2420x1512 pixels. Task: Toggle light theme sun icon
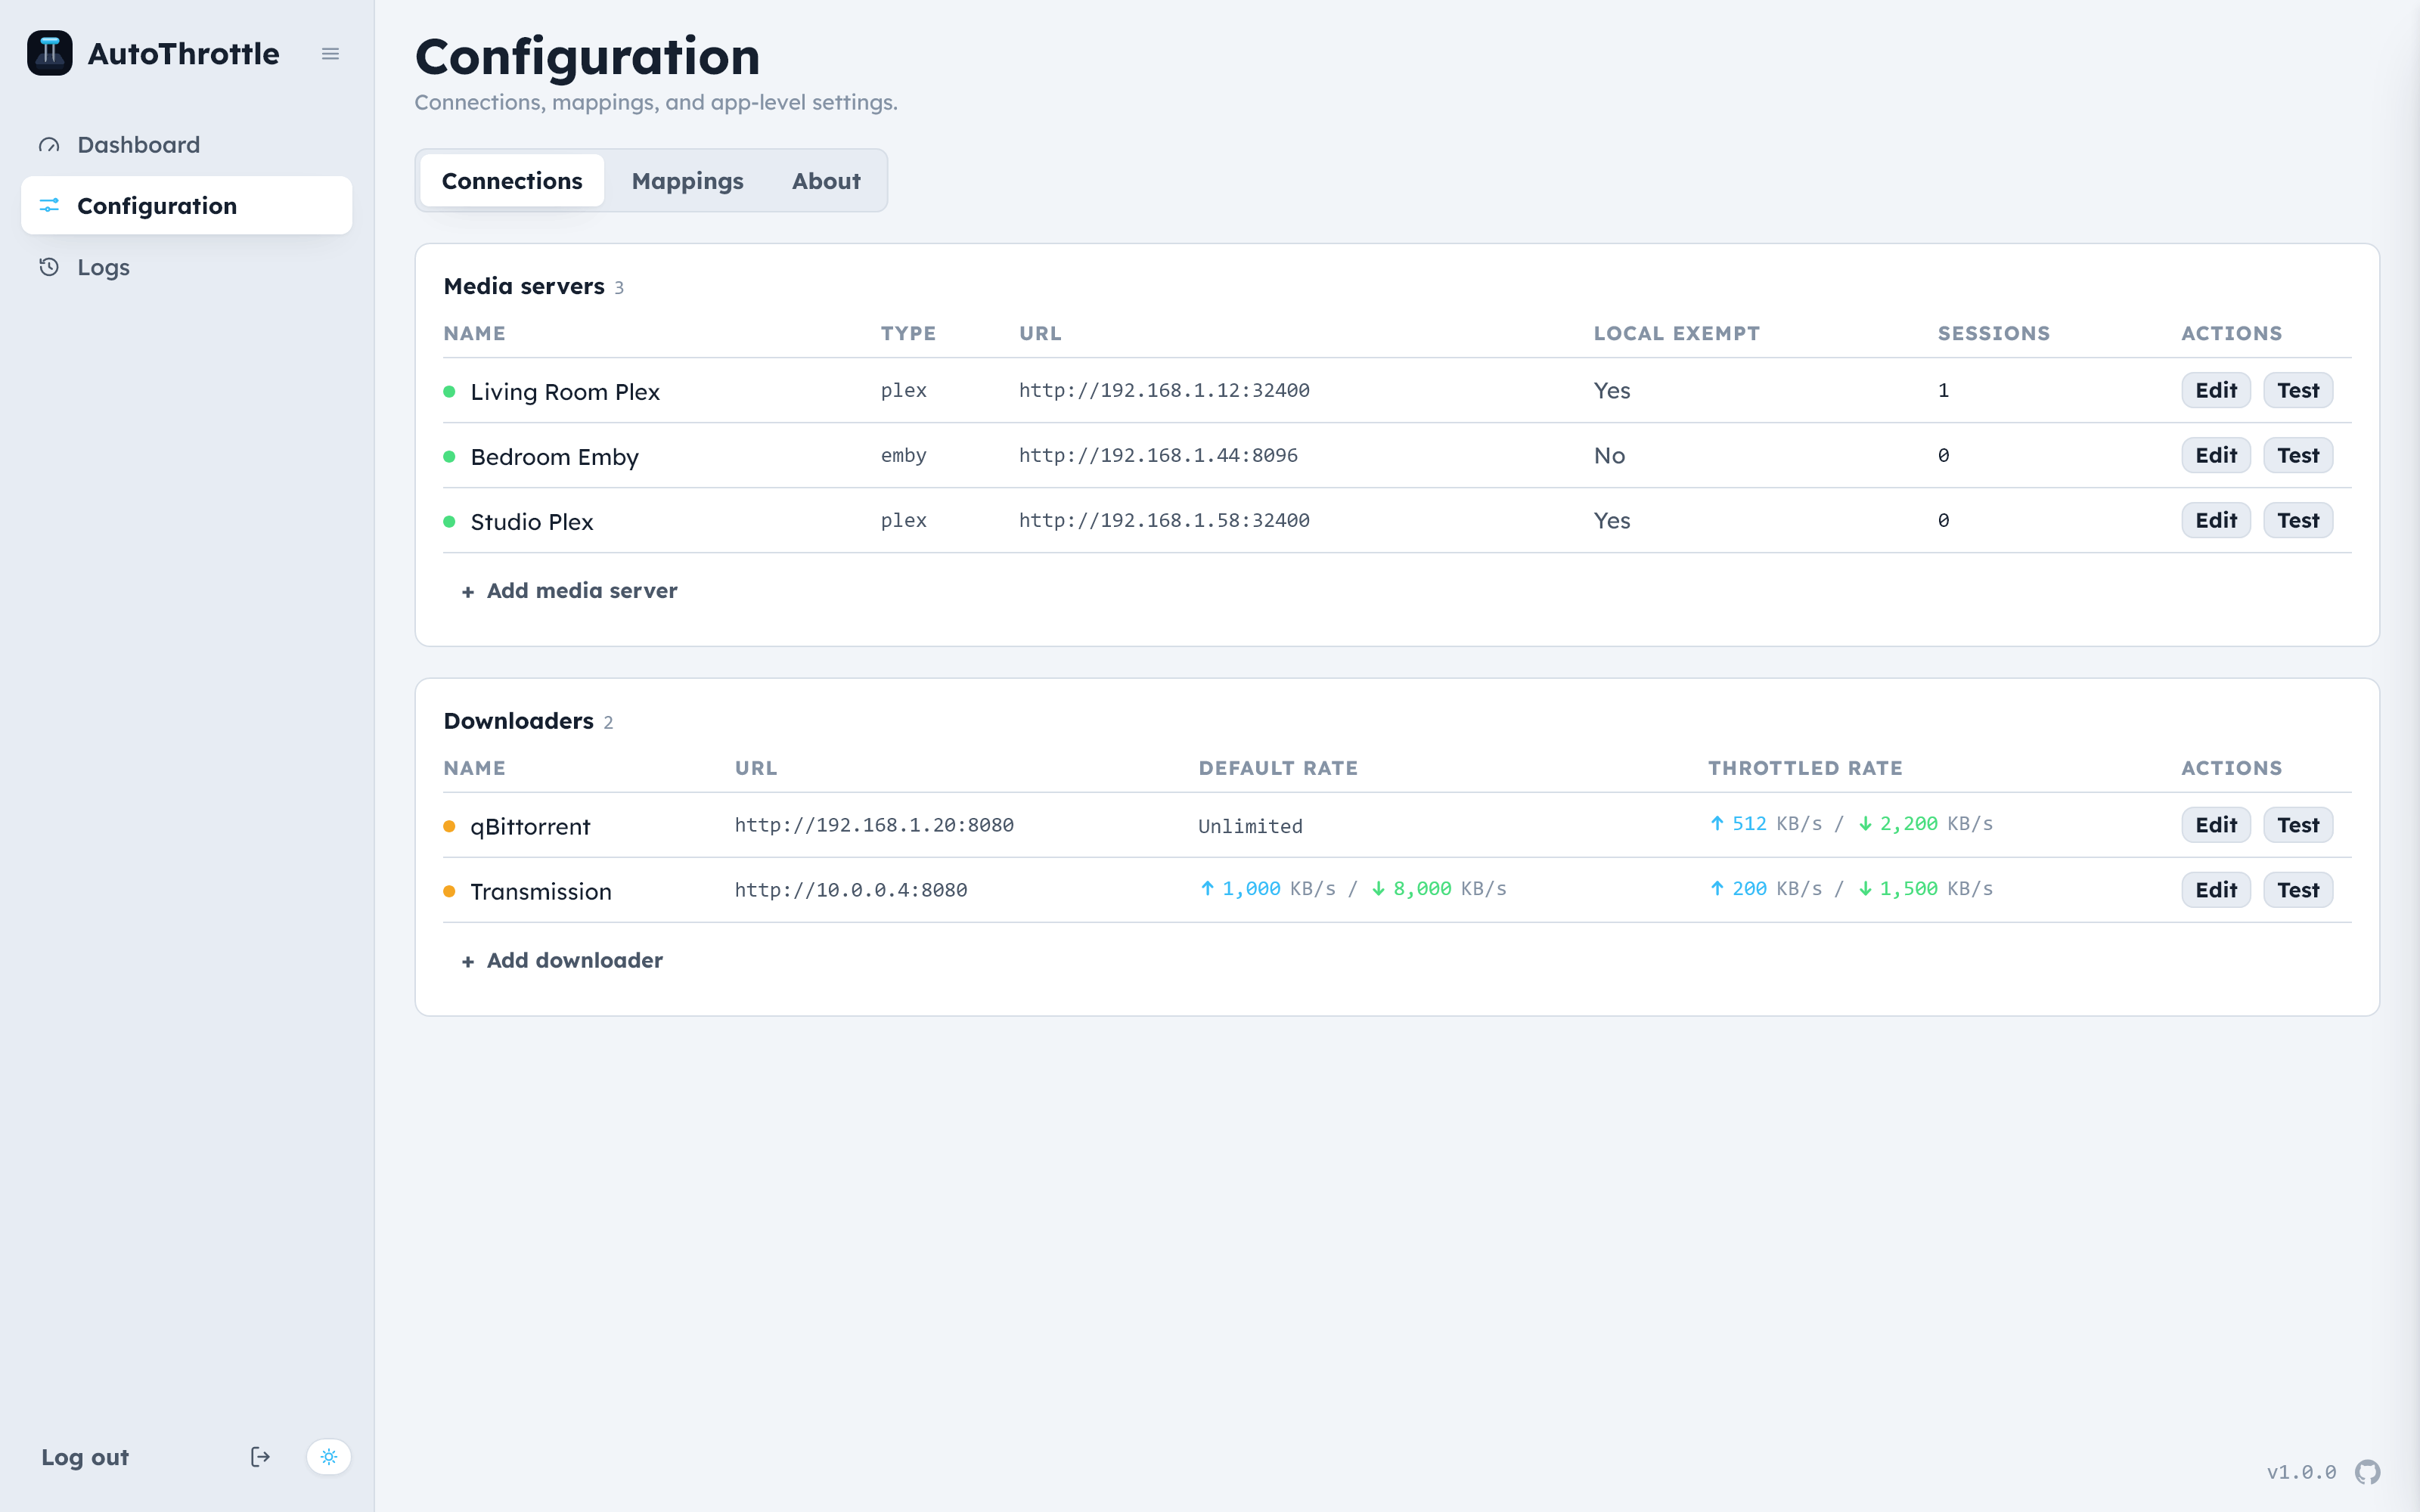pyautogui.click(x=329, y=1457)
